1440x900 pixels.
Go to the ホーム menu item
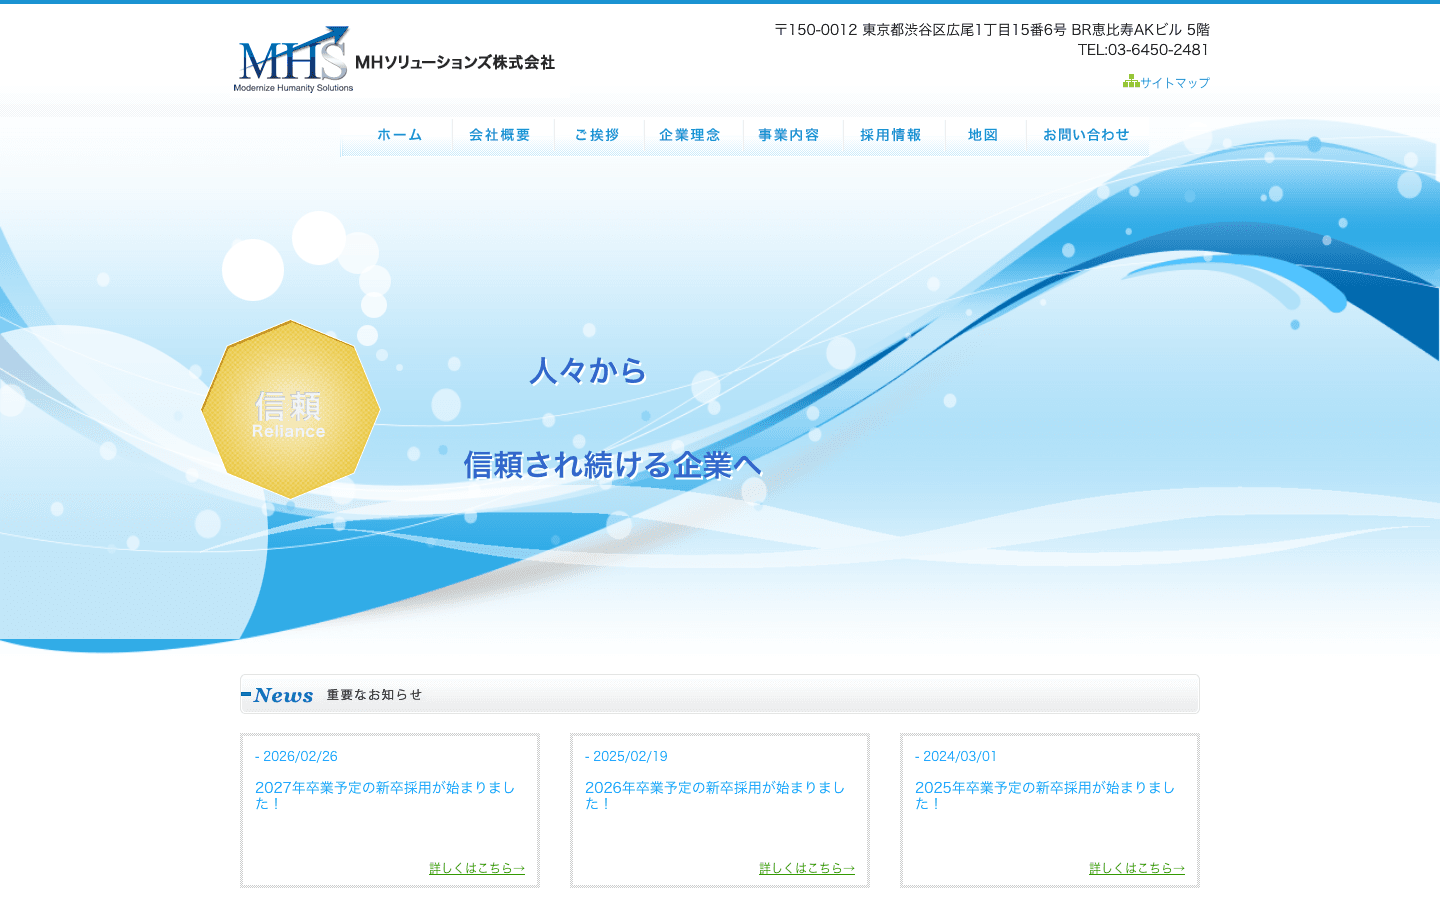click(x=400, y=135)
